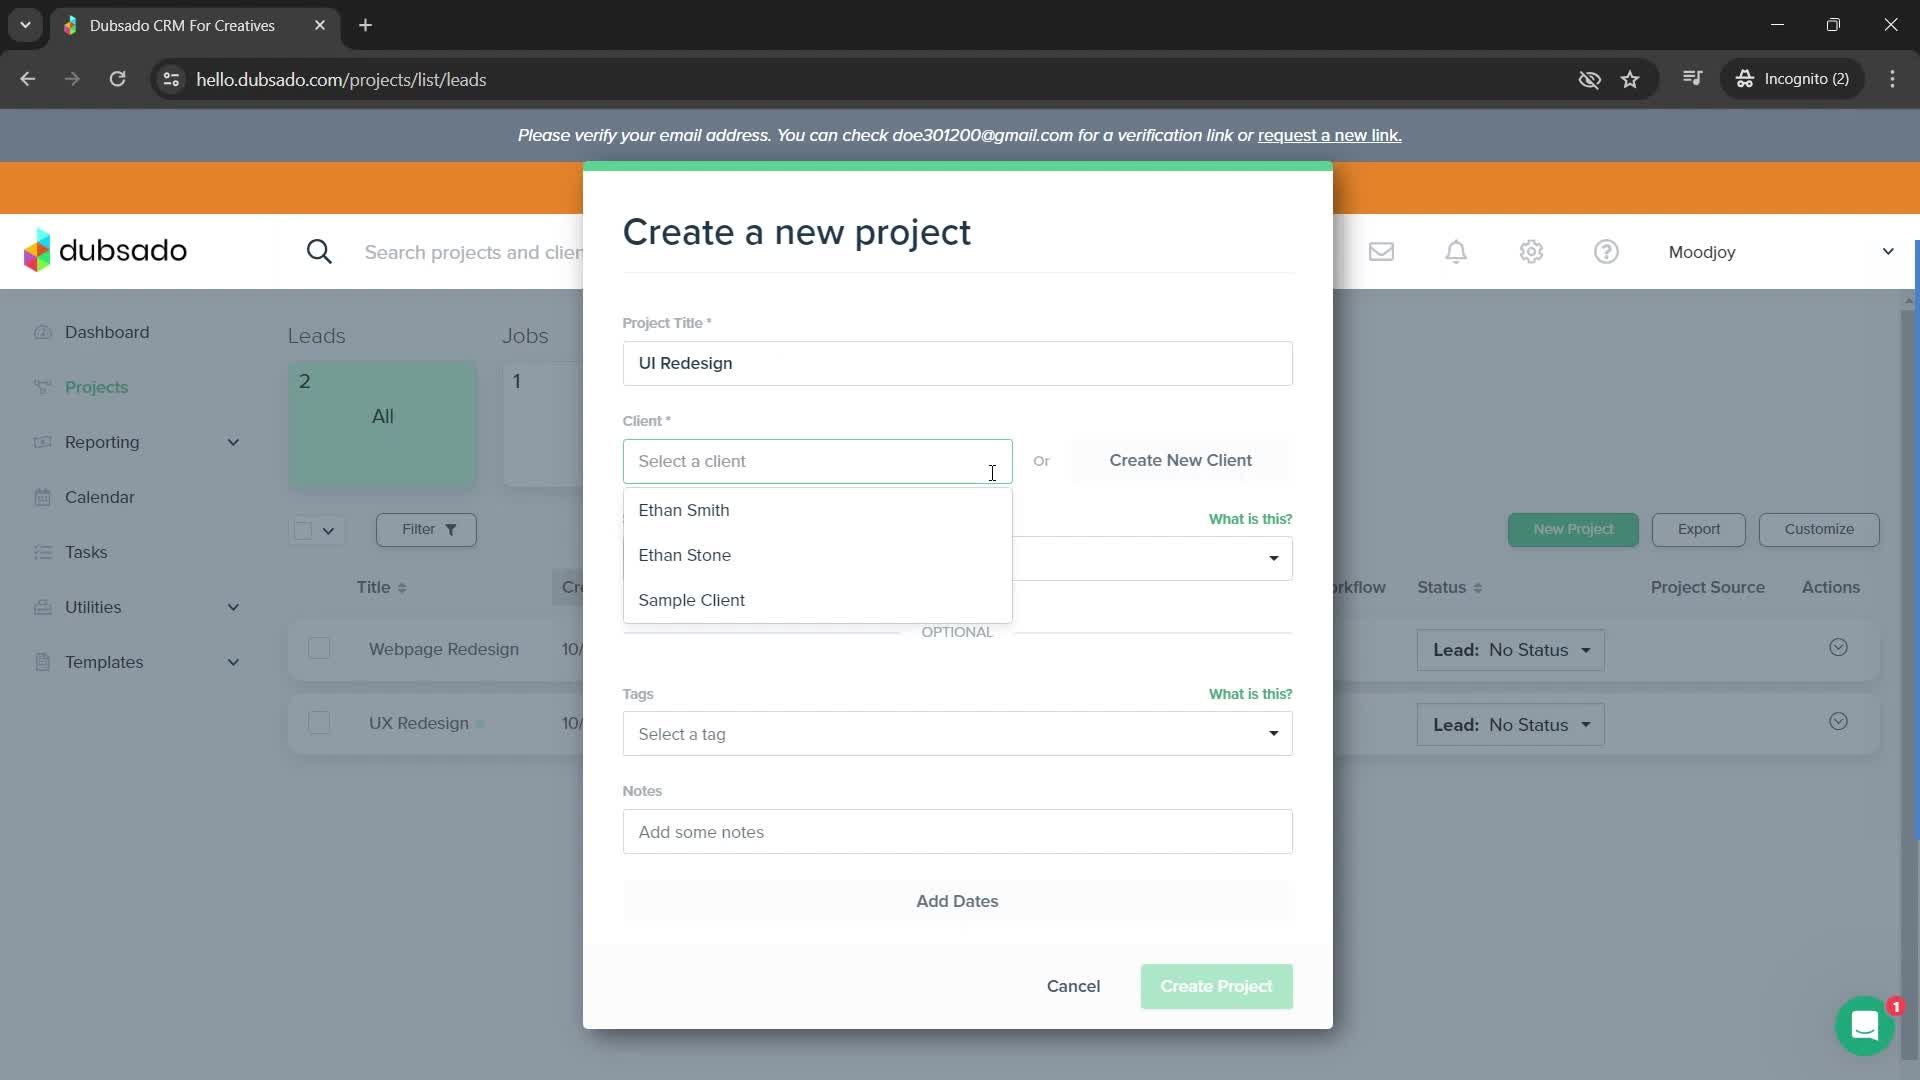
Task: Click the Create Project button
Action: pos(1216,986)
